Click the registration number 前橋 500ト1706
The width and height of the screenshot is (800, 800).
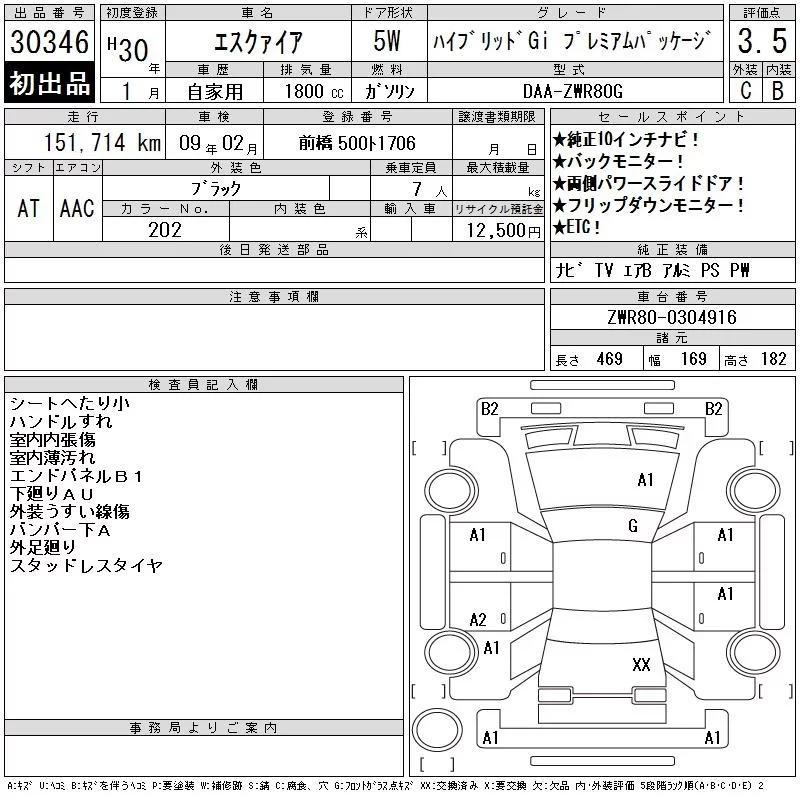point(357,143)
